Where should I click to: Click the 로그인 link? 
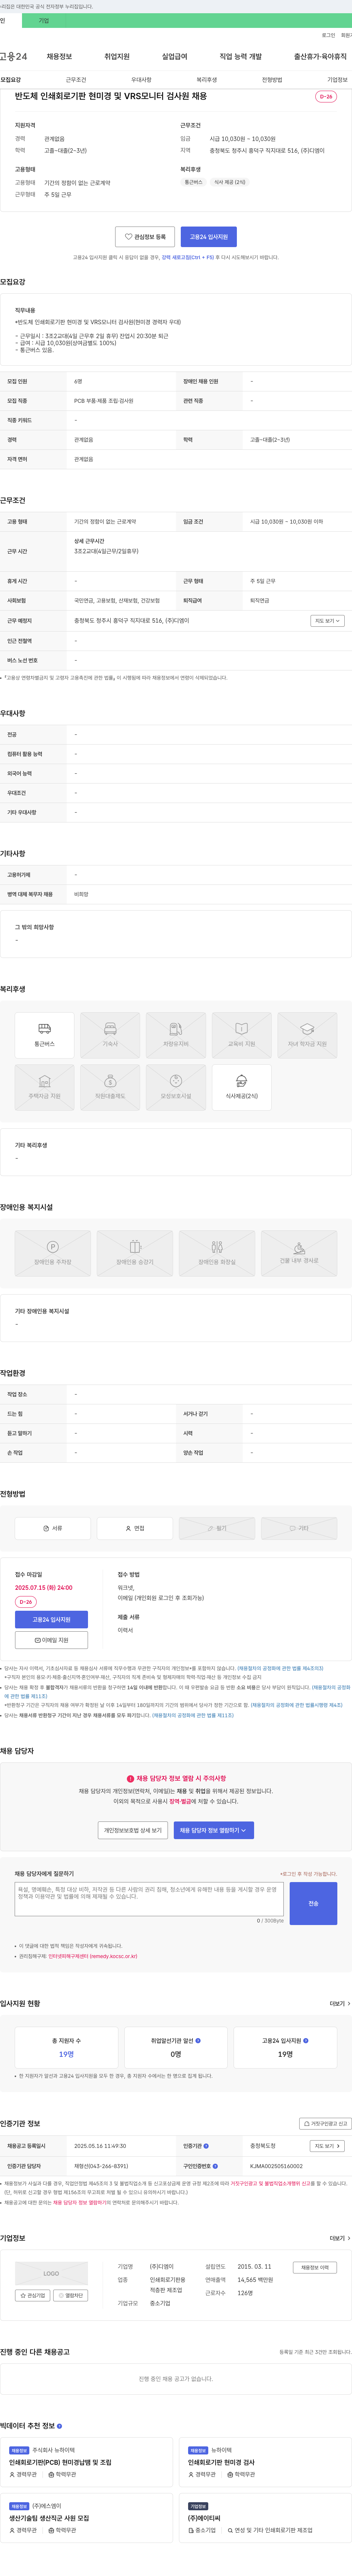[328, 35]
